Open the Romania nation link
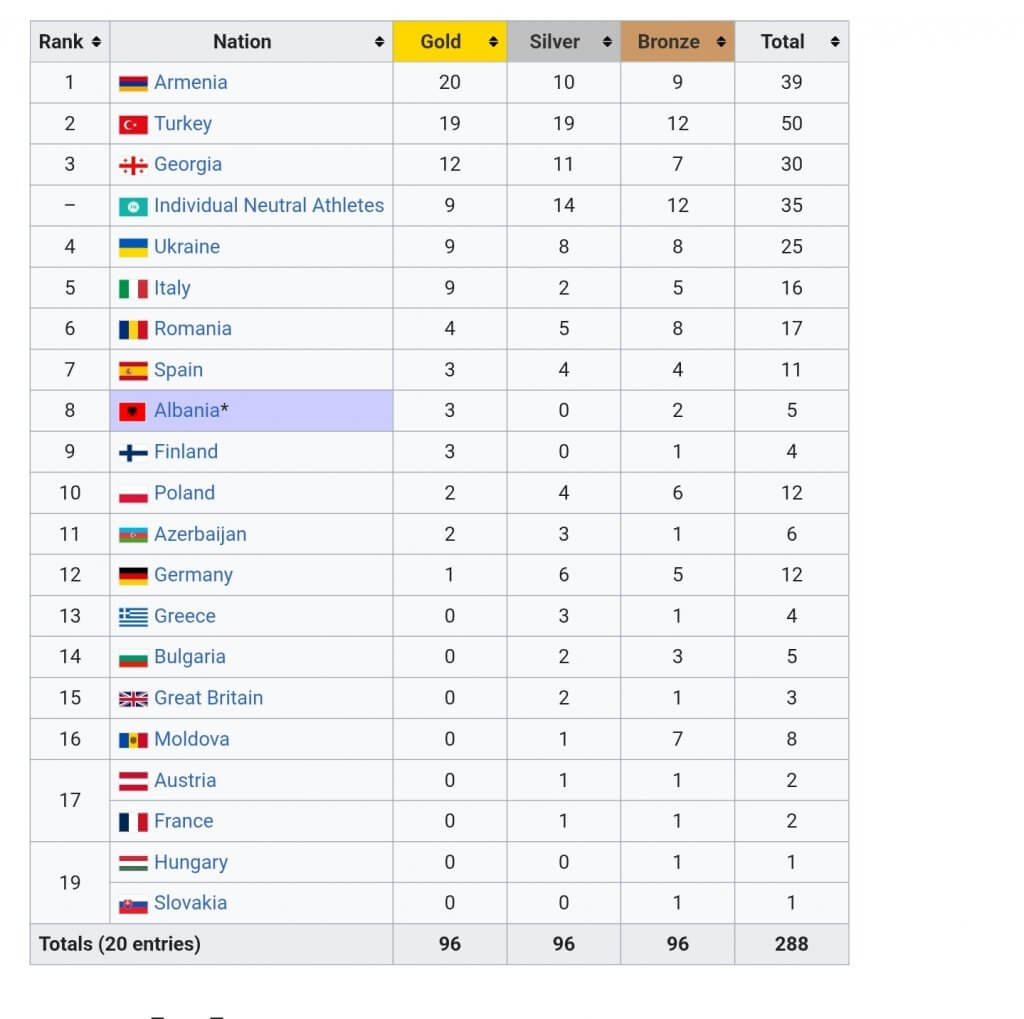This screenshot has height=1019, width=1024. pos(192,329)
